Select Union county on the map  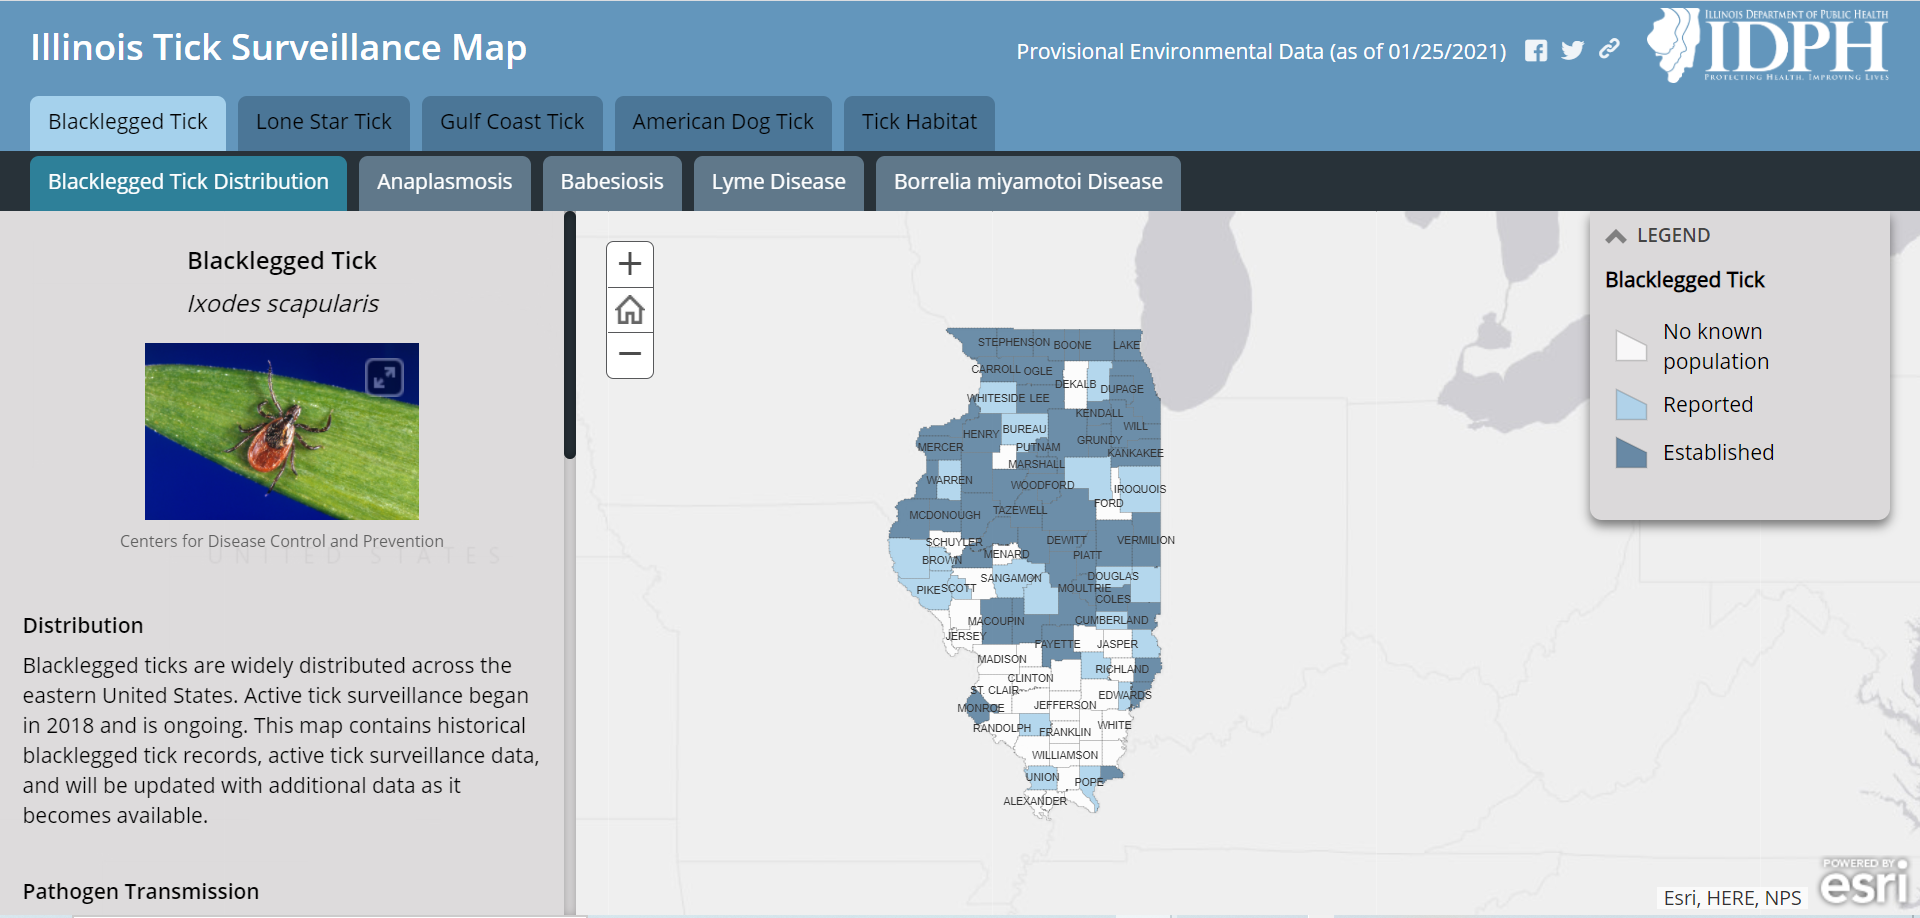click(x=1042, y=776)
